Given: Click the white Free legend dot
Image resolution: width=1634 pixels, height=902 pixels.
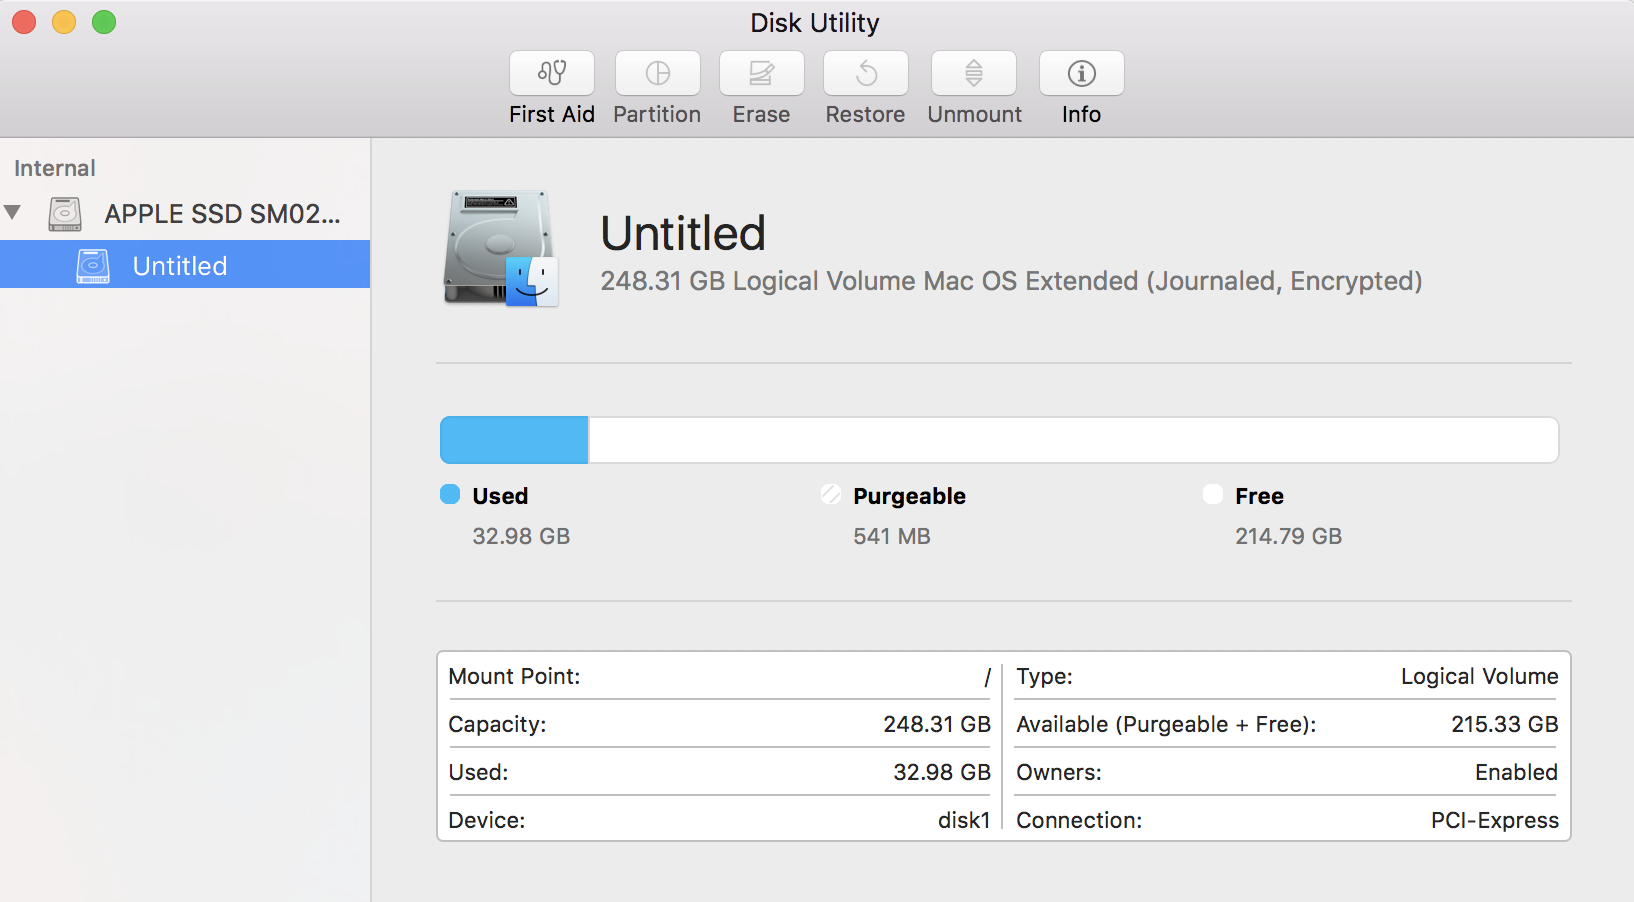Looking at the screenshot, I should (x=1213, y=494).
